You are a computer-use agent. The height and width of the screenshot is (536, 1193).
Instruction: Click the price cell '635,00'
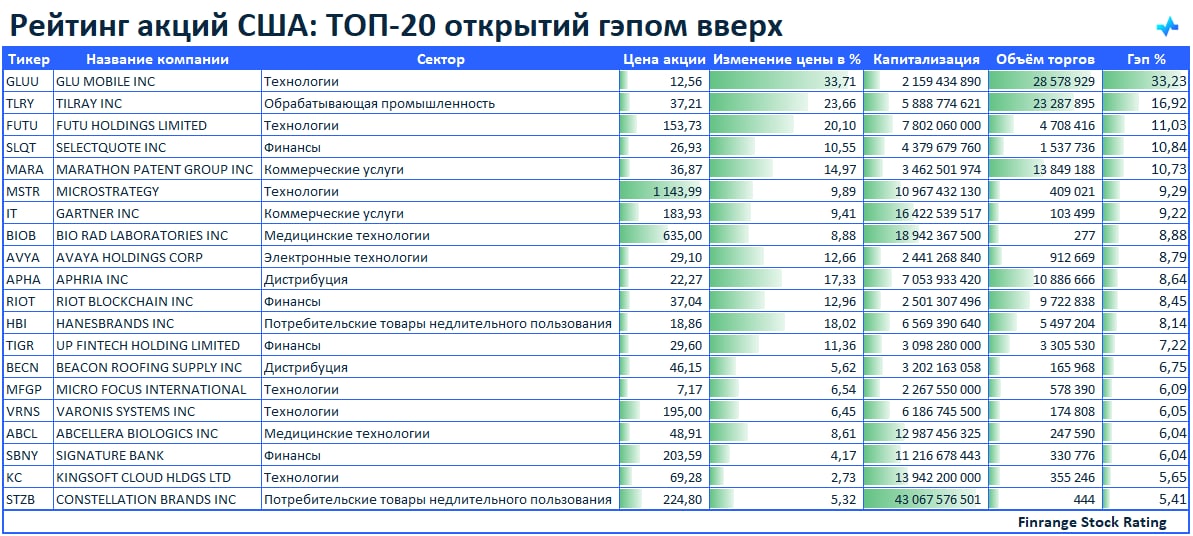pos(664,236)
